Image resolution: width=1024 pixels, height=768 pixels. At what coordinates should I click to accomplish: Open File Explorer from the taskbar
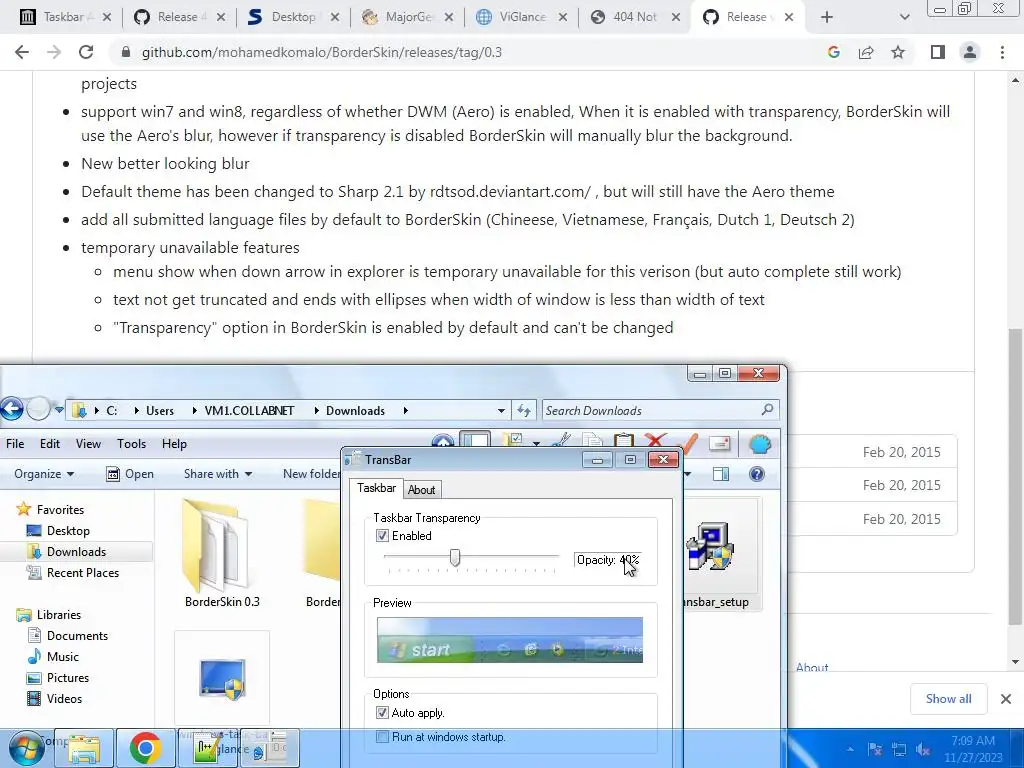[84, 748]
